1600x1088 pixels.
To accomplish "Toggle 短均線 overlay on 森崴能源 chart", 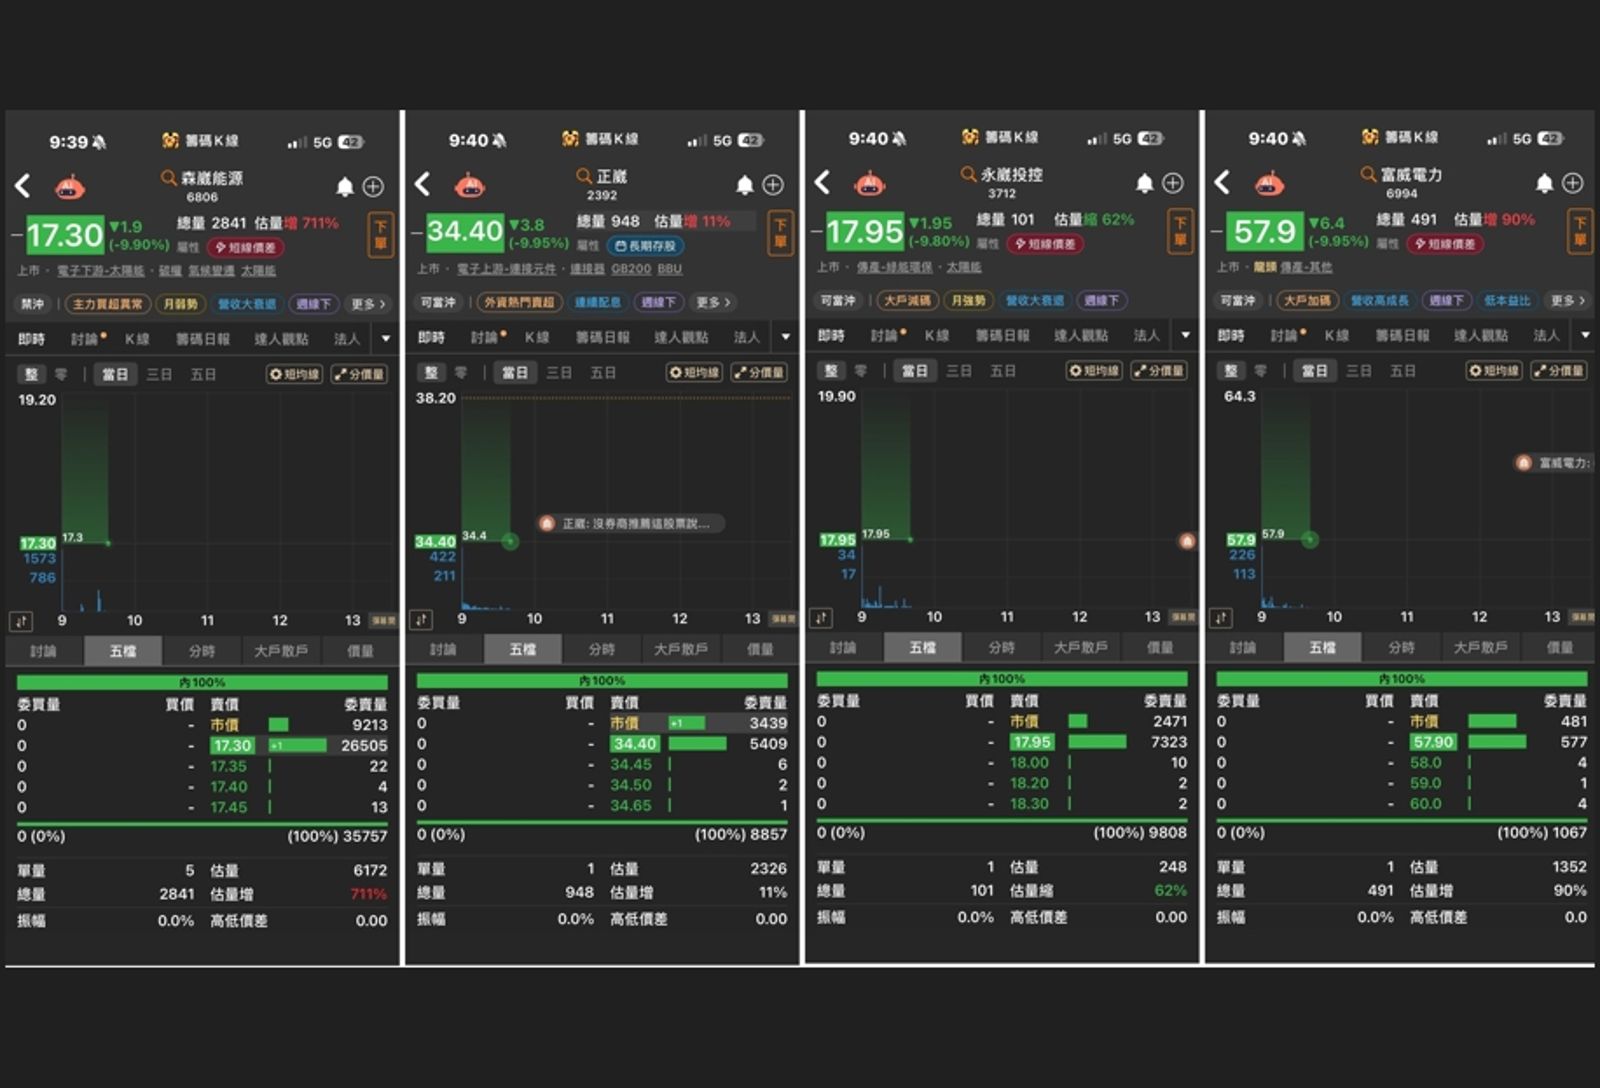I will [x=295, y=375].
